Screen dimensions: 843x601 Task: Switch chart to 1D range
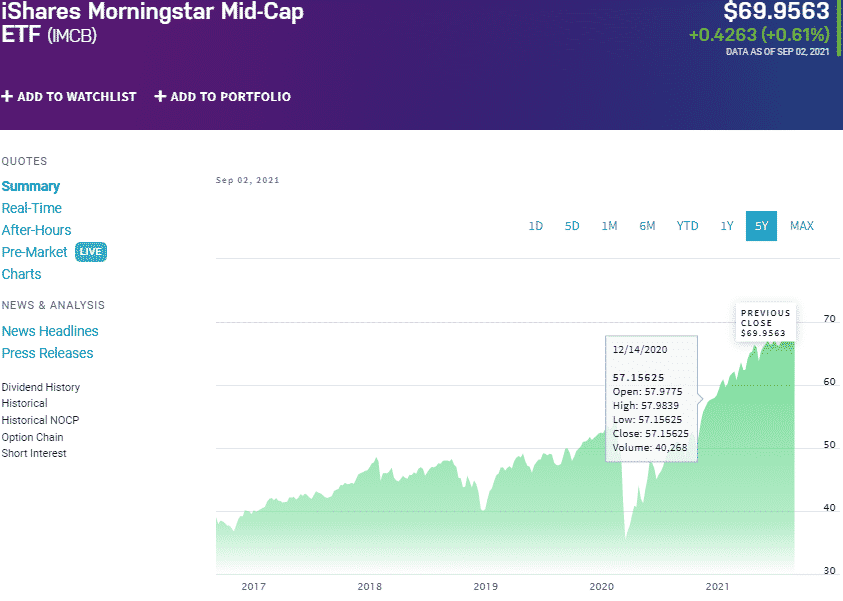535,226
